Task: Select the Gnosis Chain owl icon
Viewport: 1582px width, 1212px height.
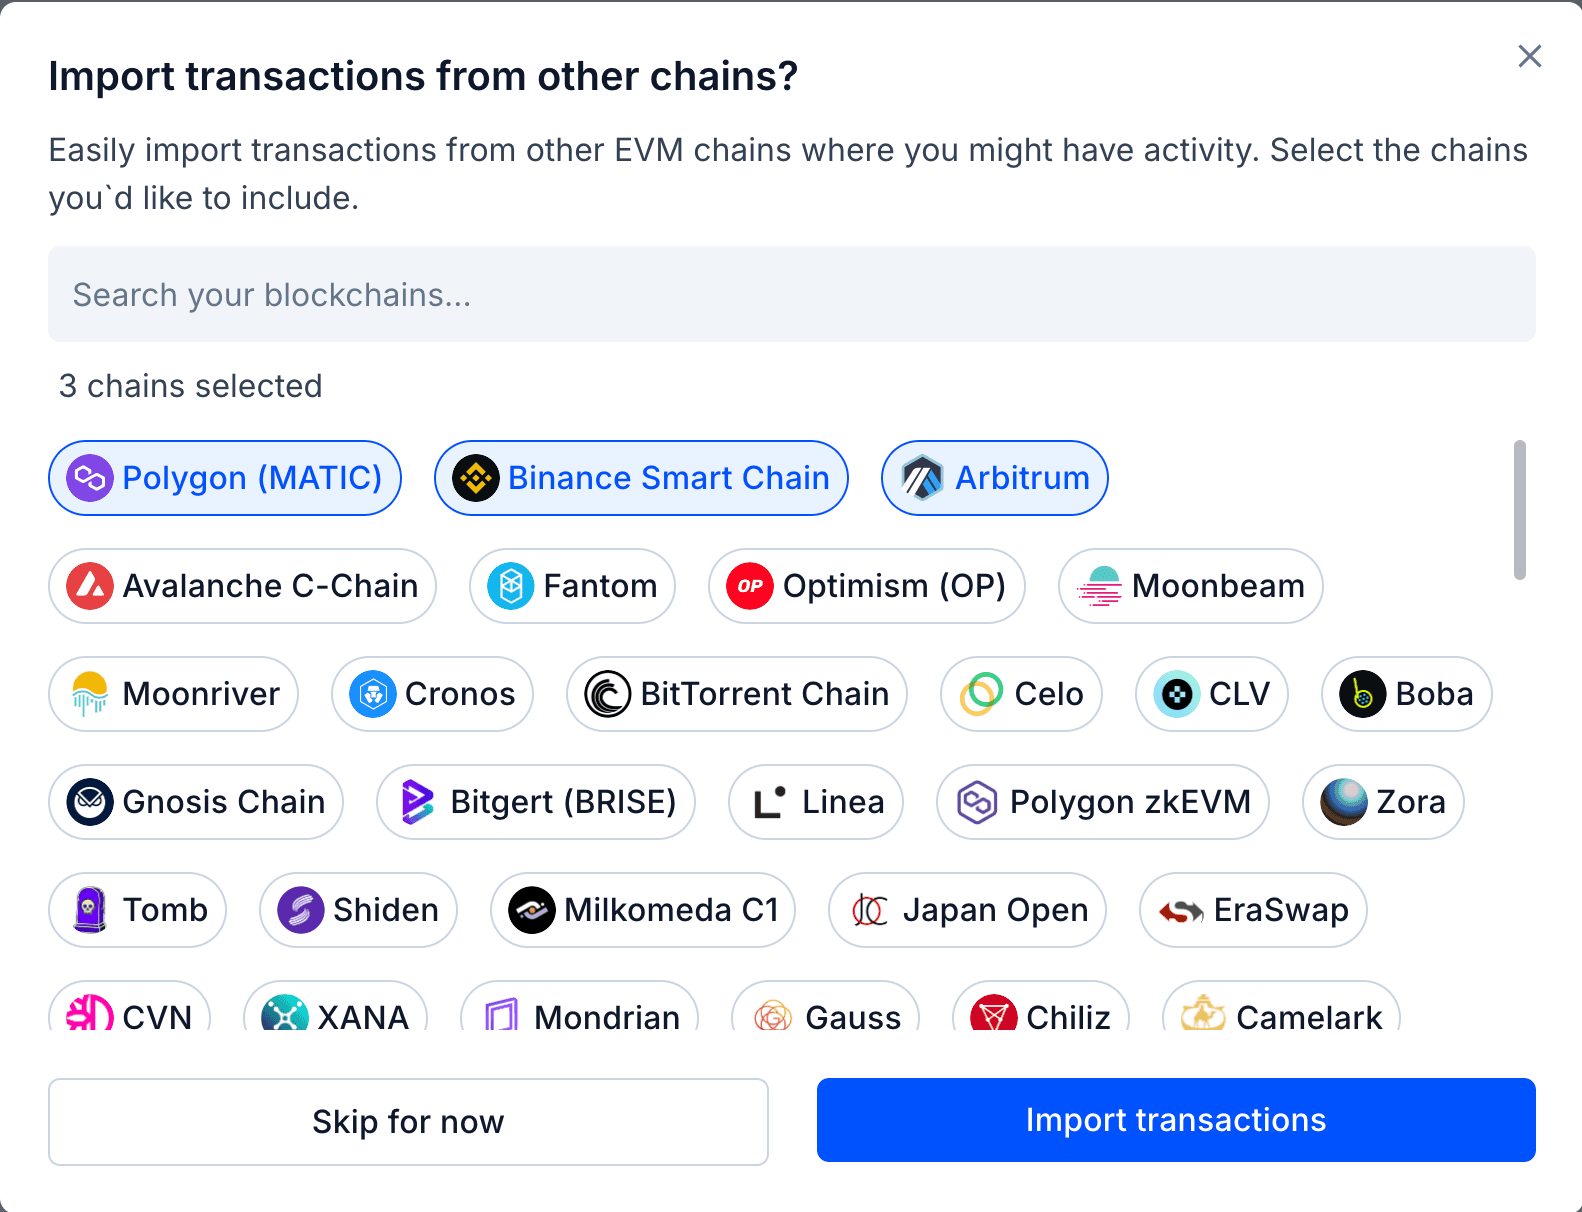Action: pos(90,802)
